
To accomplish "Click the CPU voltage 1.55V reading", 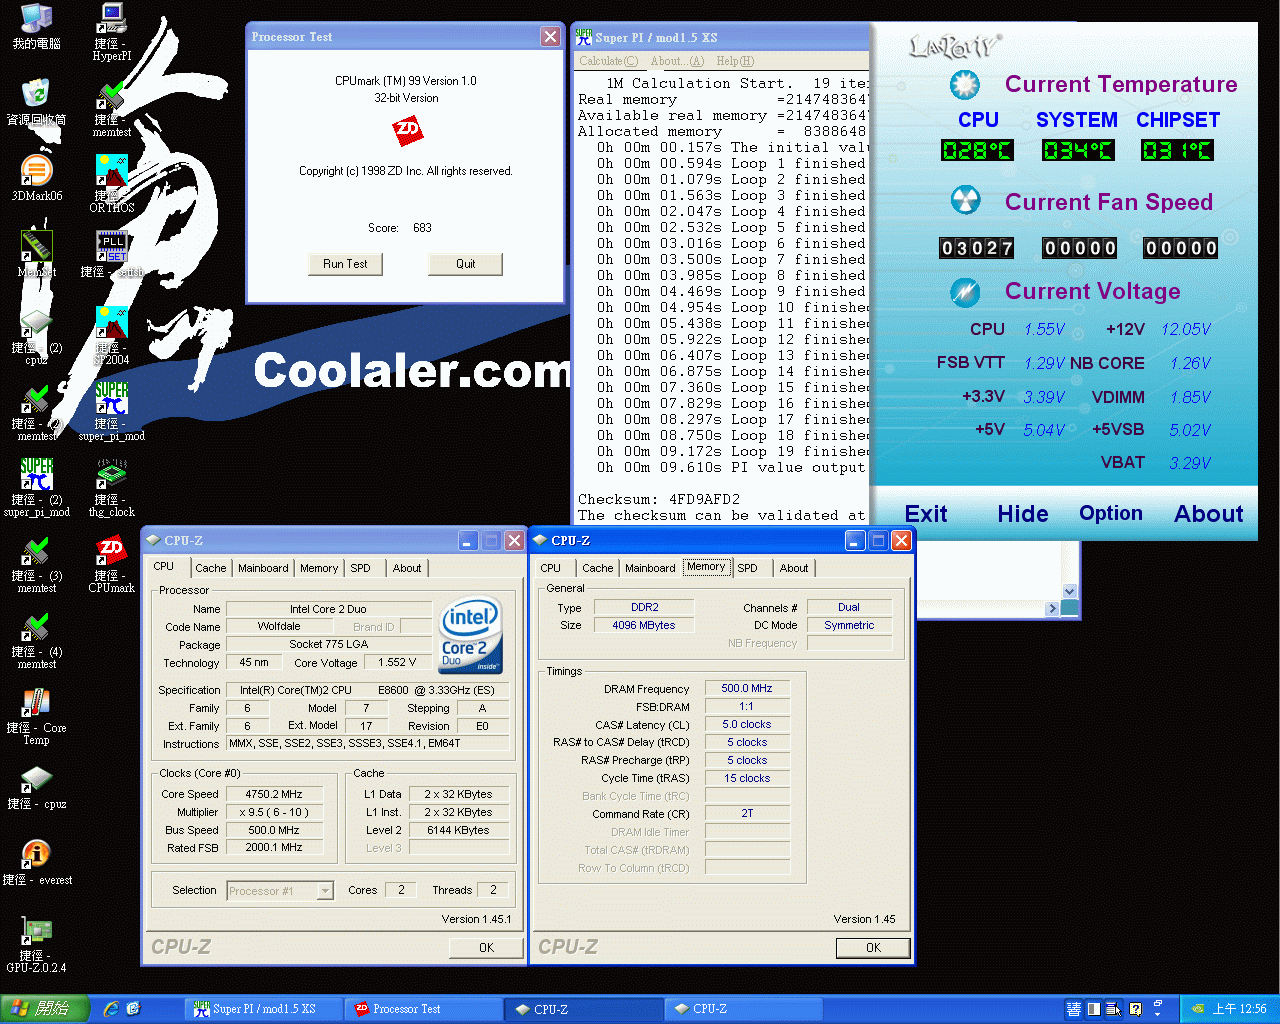I will coord(1045,329).
